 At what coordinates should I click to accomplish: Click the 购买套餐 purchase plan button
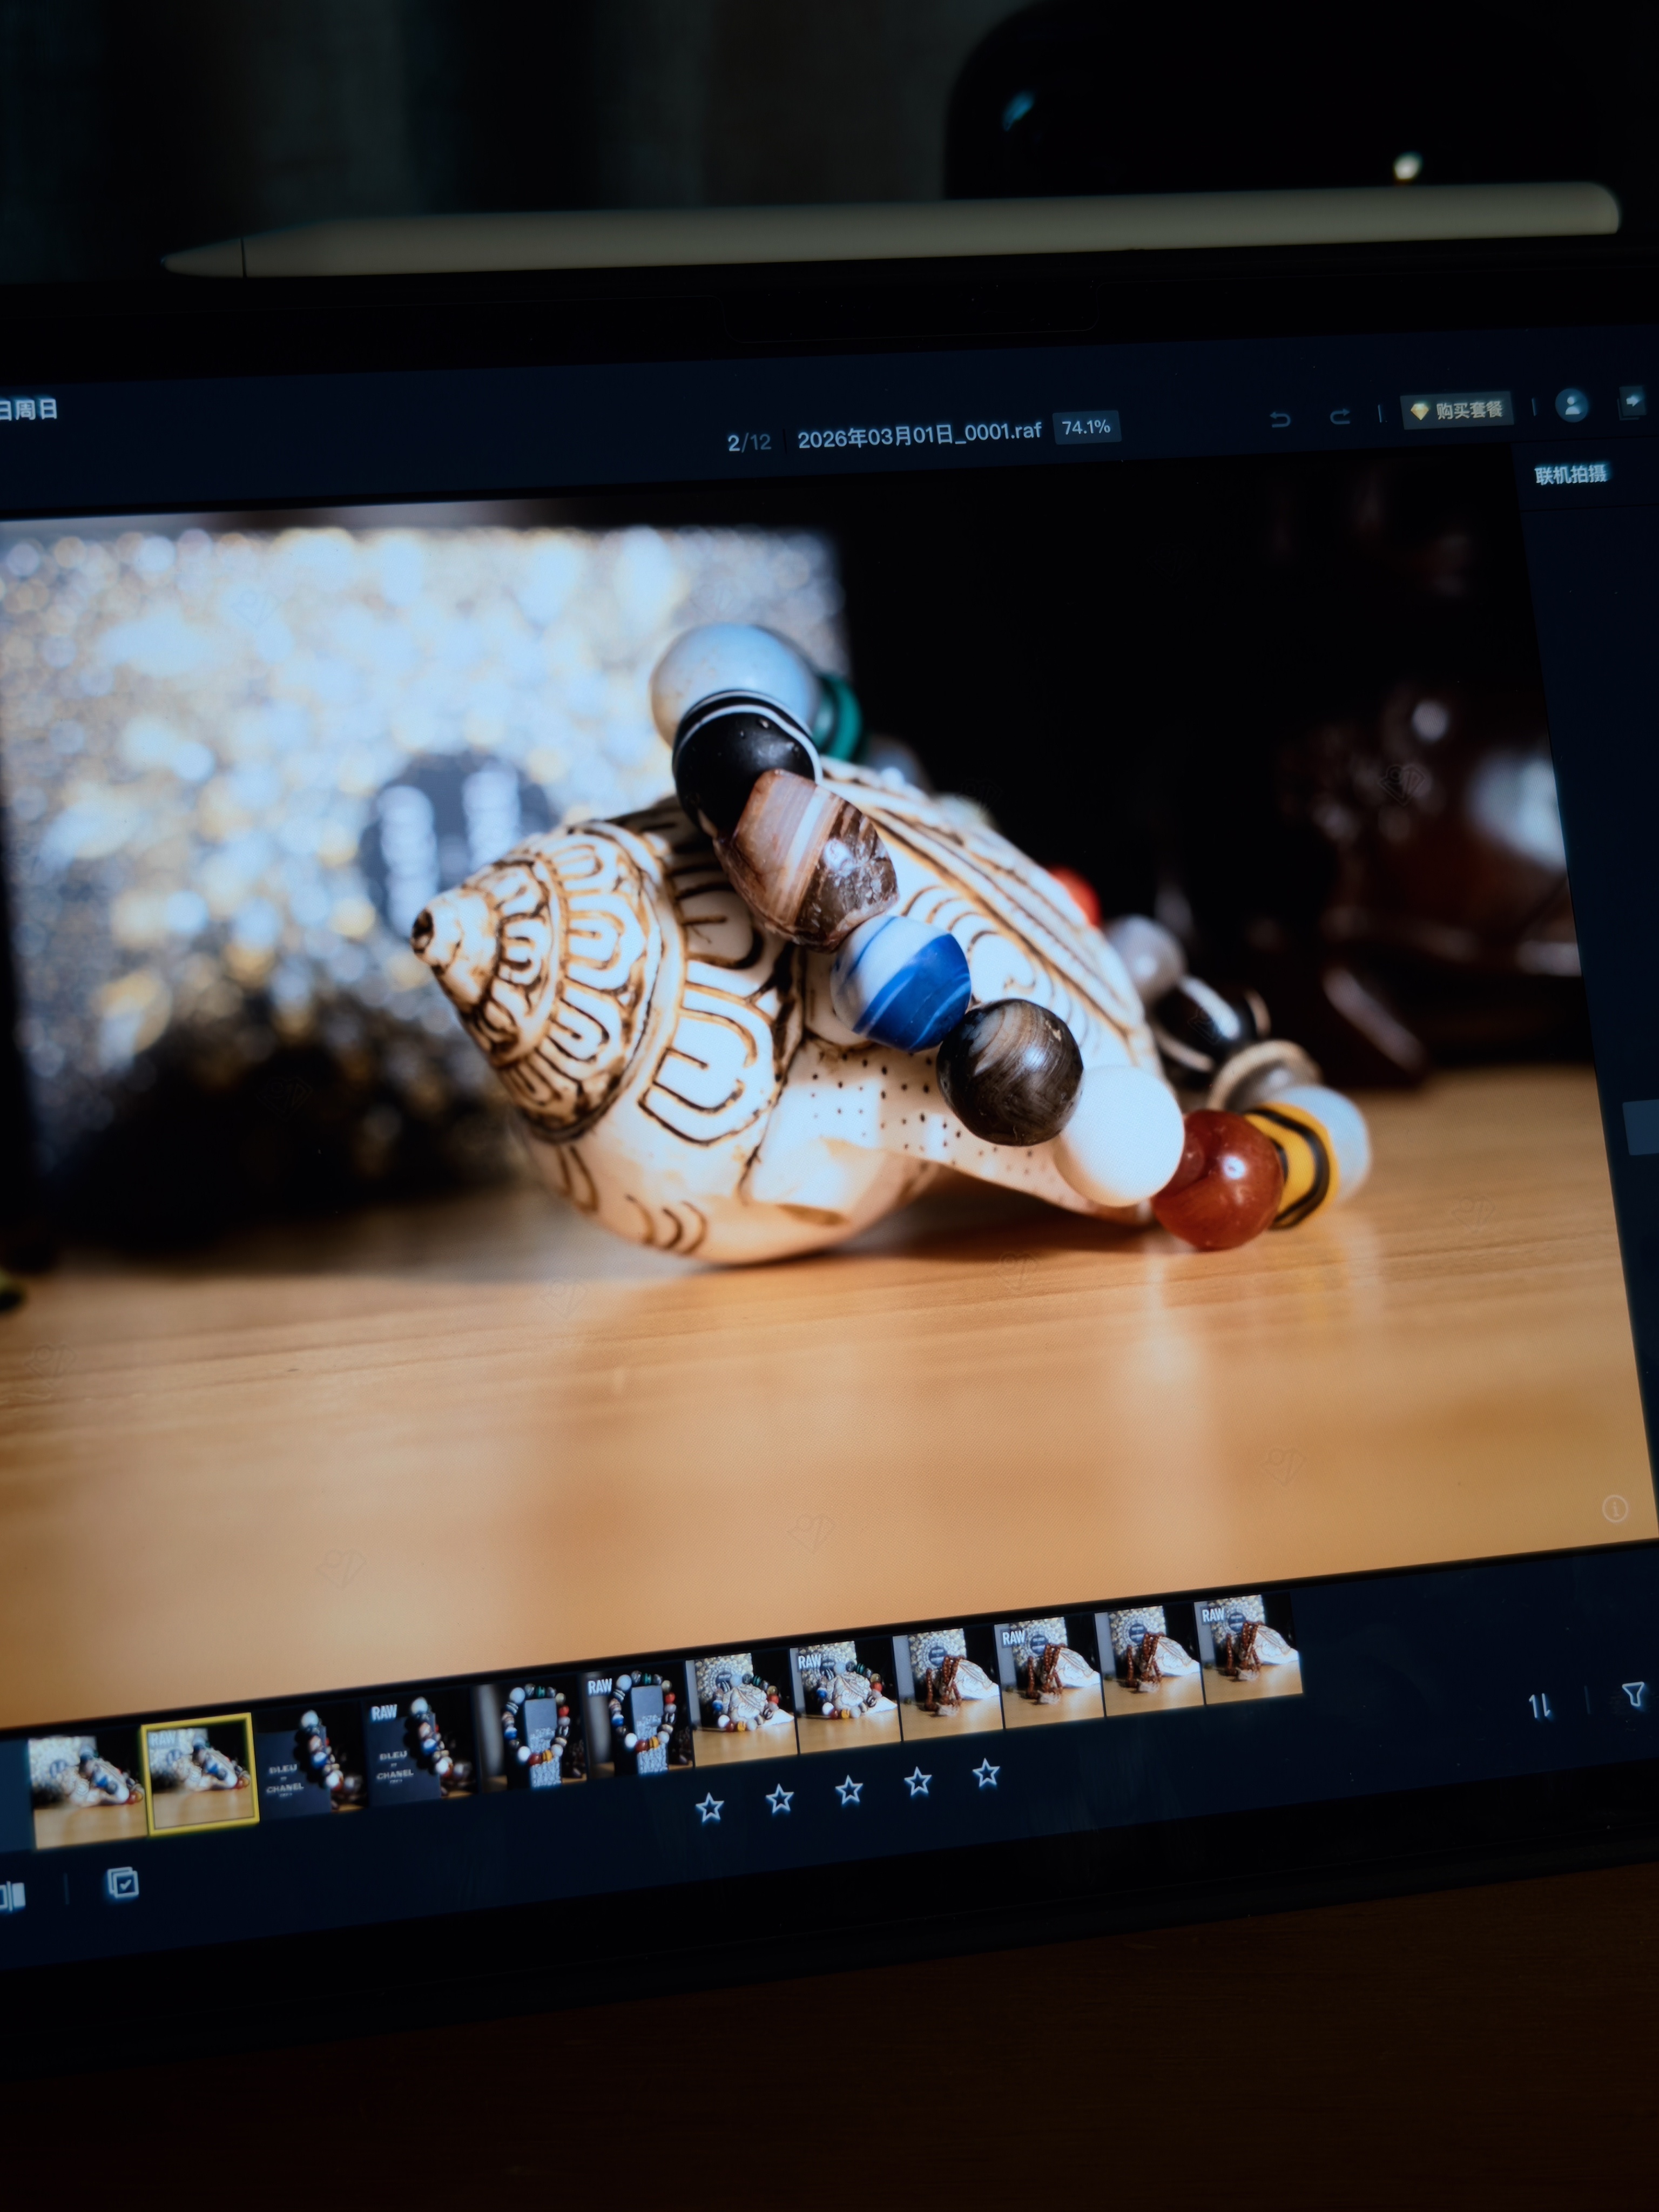(x=1457, y=410)
